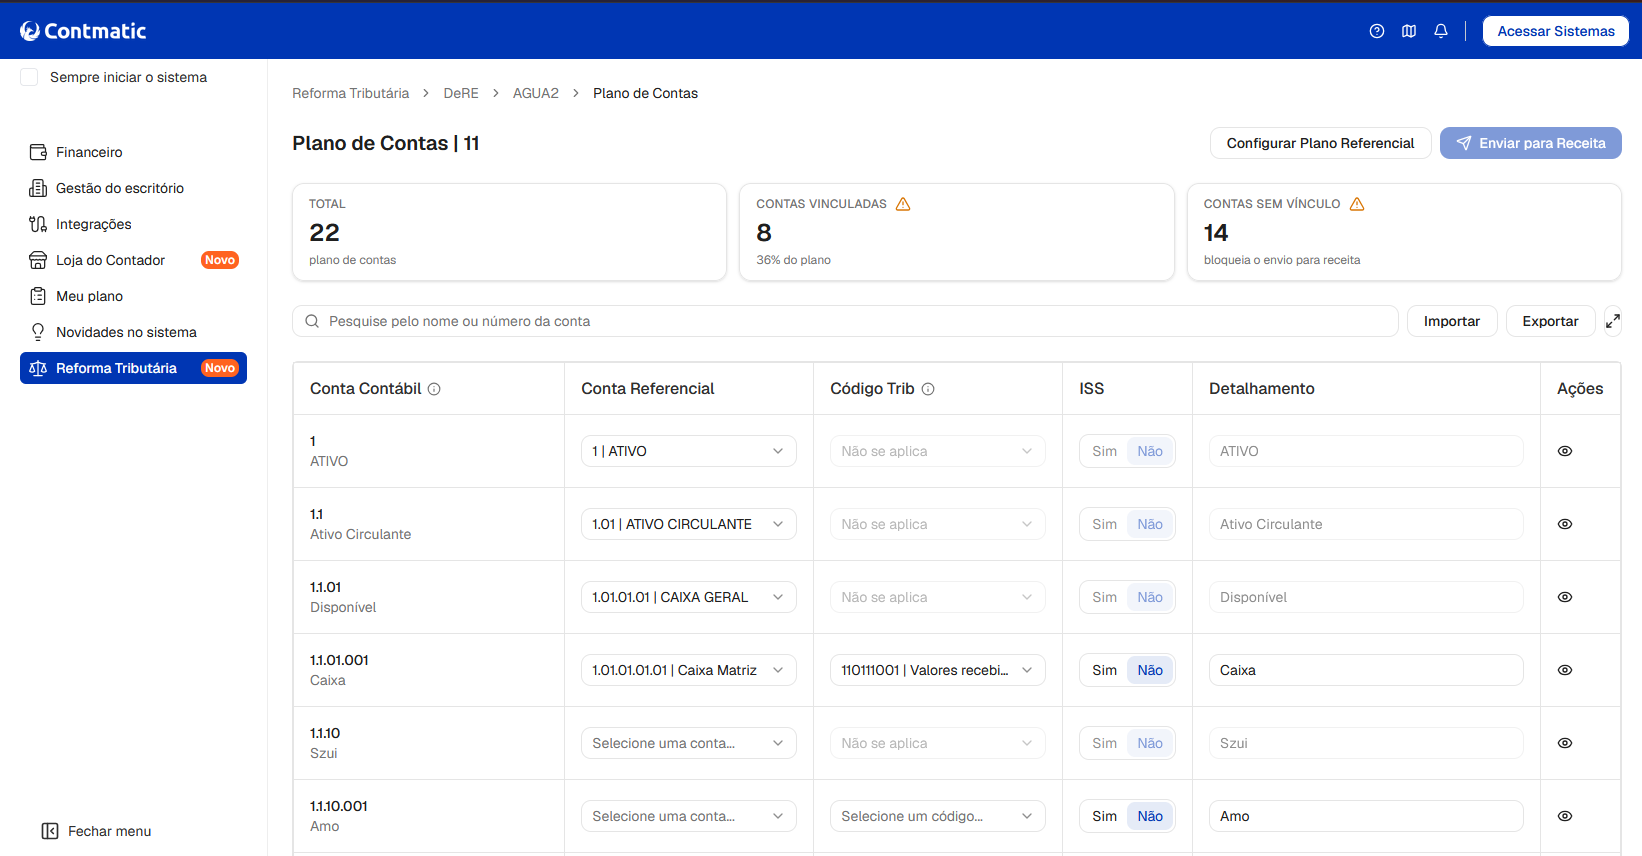
Task: Click warning icon on Contas Vinculadas card
Action: coord(903,204)
